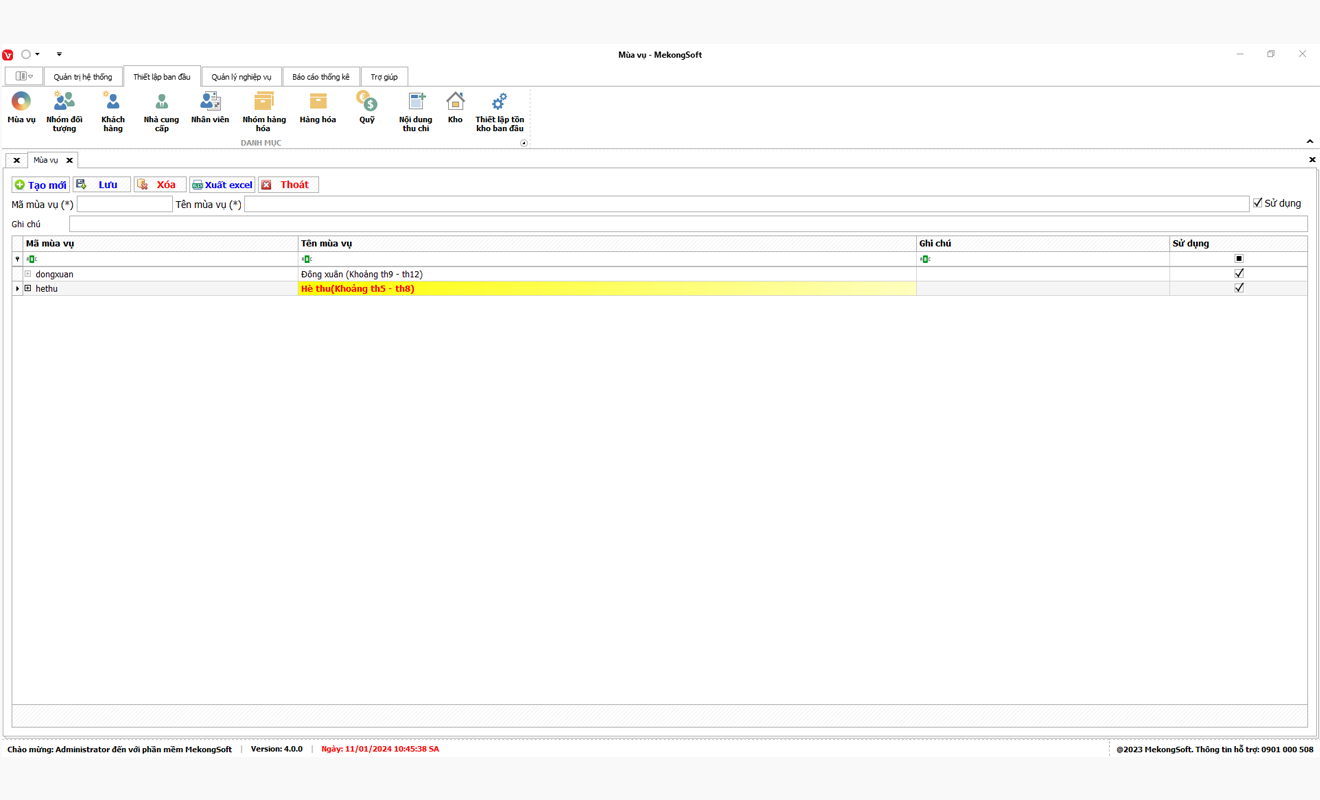Viewport: 1320px width, 800px height.
Task: Toggle the Sử dụng checkbox in form
Action: click(1258, 203)
